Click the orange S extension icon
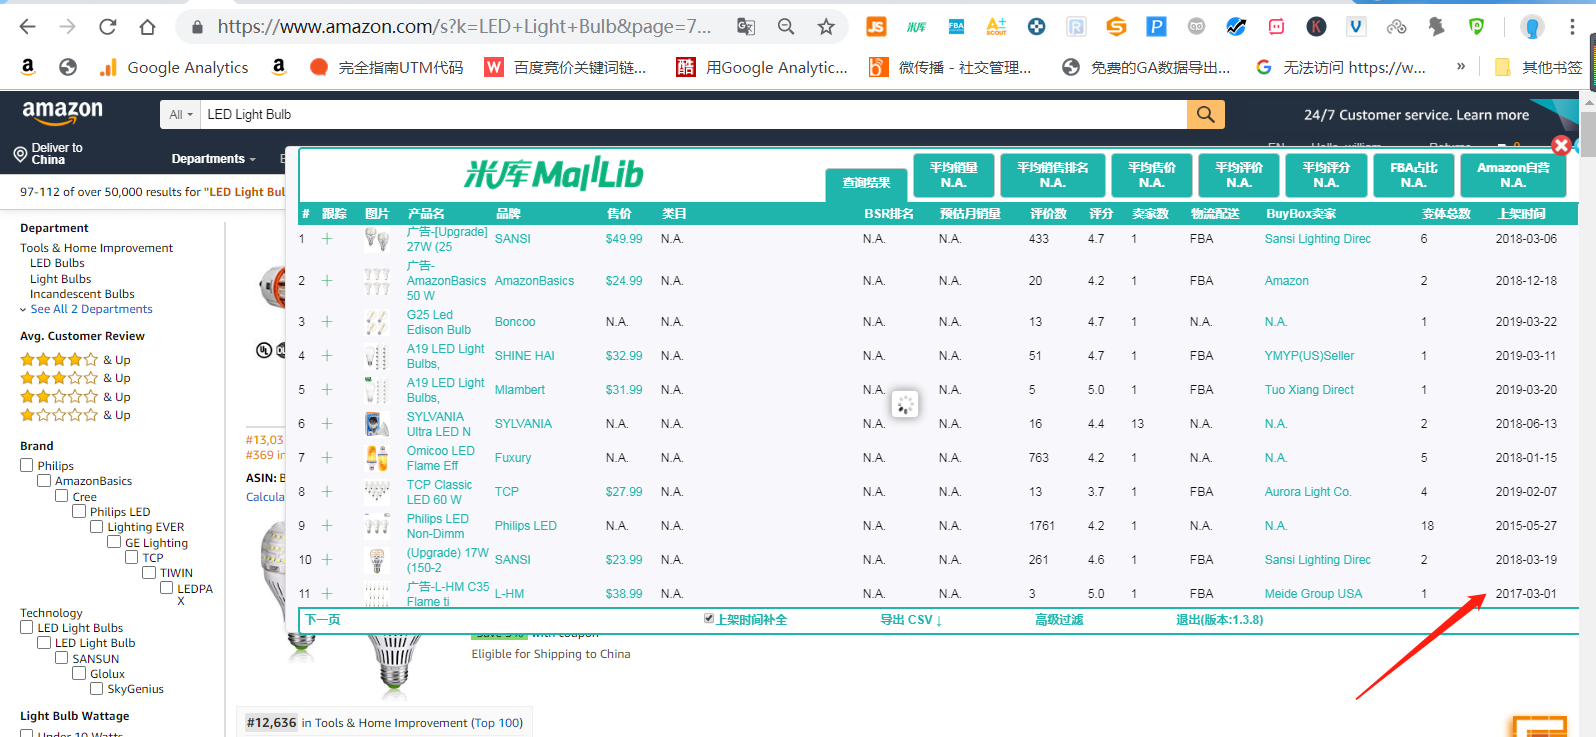Screen dimensions: 1596x737 [x=1116, y=27]
